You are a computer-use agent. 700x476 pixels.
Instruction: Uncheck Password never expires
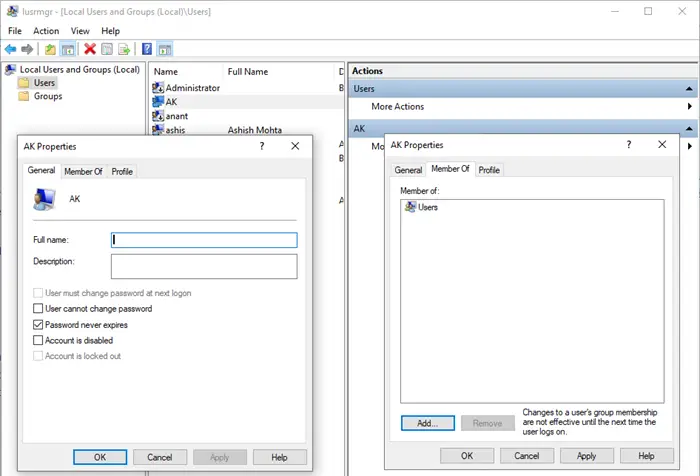(38, 325)
